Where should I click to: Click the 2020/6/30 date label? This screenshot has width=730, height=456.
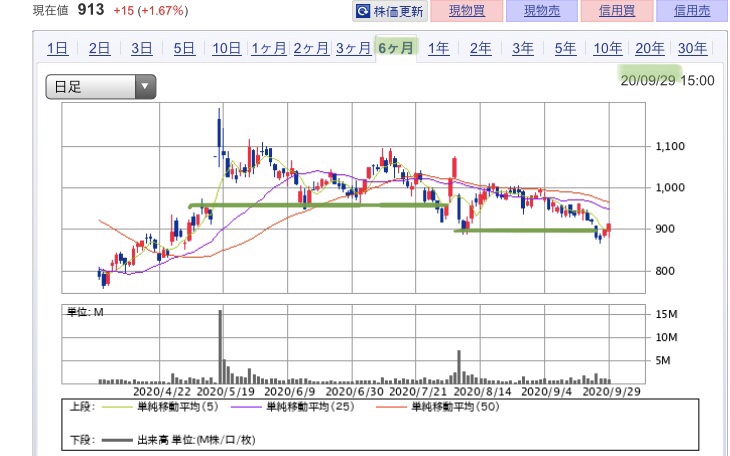point(354,391)
